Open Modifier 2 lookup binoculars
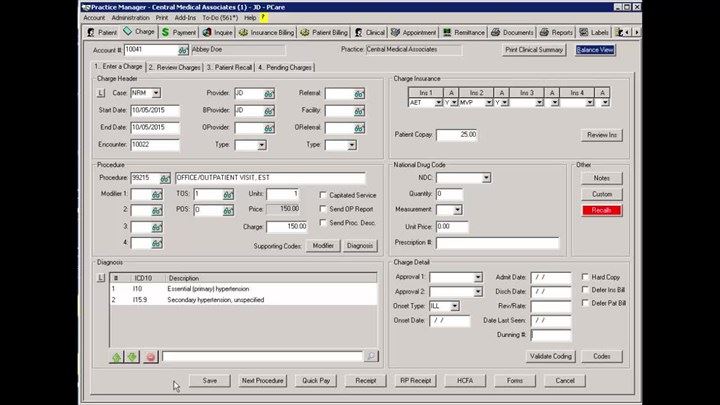Image resolution: width=720 pixels, height=405 pixels. [x=157, y=211]
